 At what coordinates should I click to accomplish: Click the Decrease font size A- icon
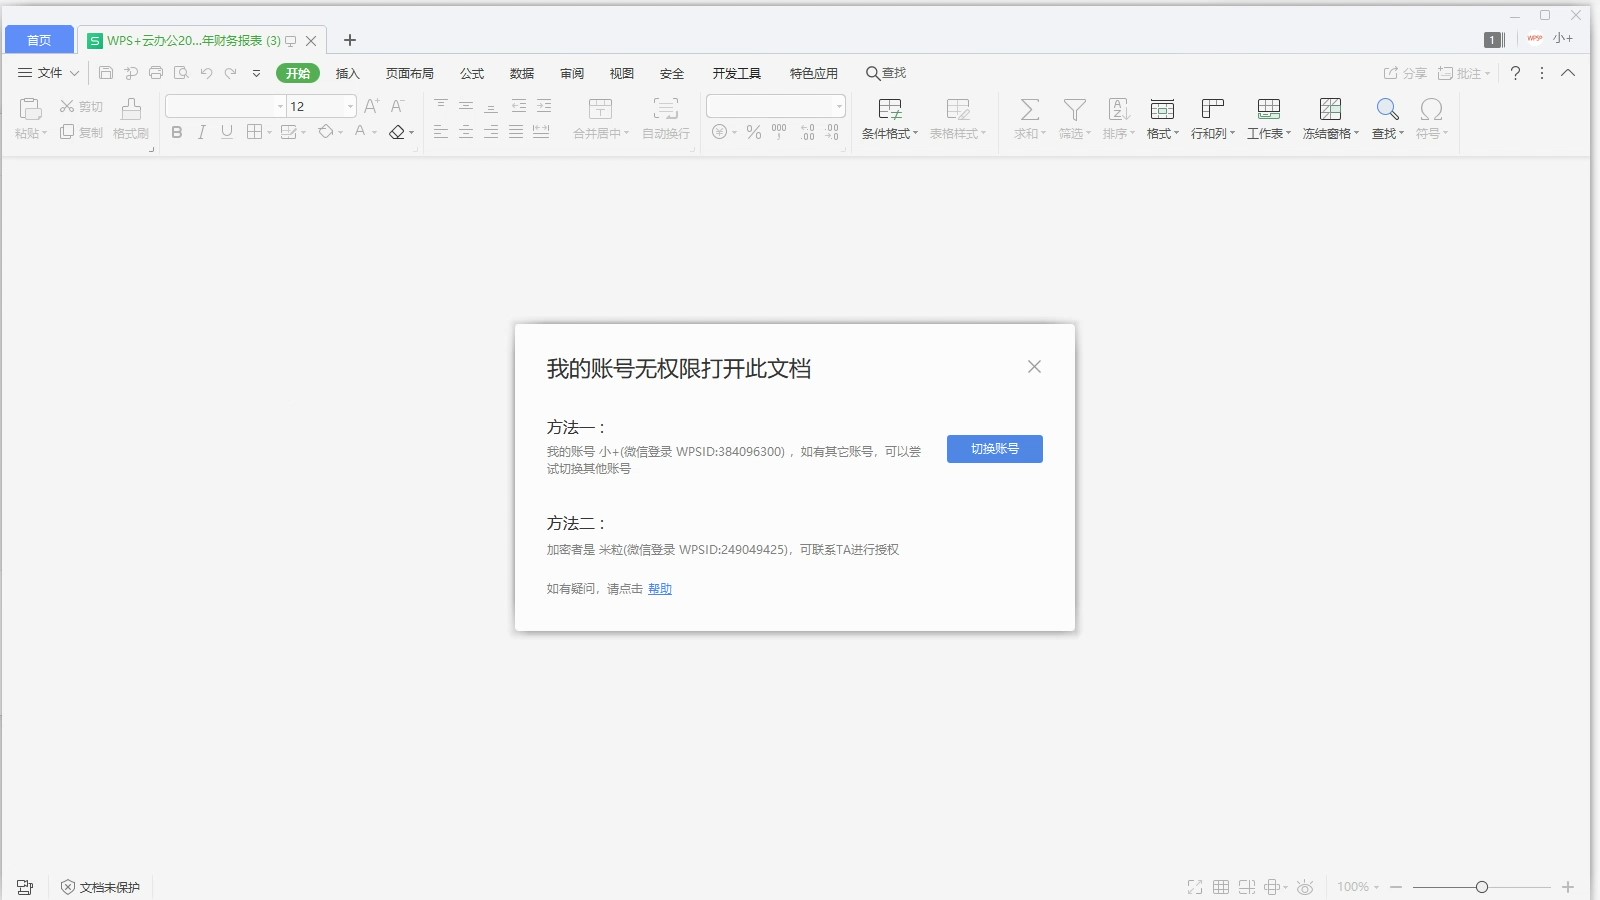397,106
